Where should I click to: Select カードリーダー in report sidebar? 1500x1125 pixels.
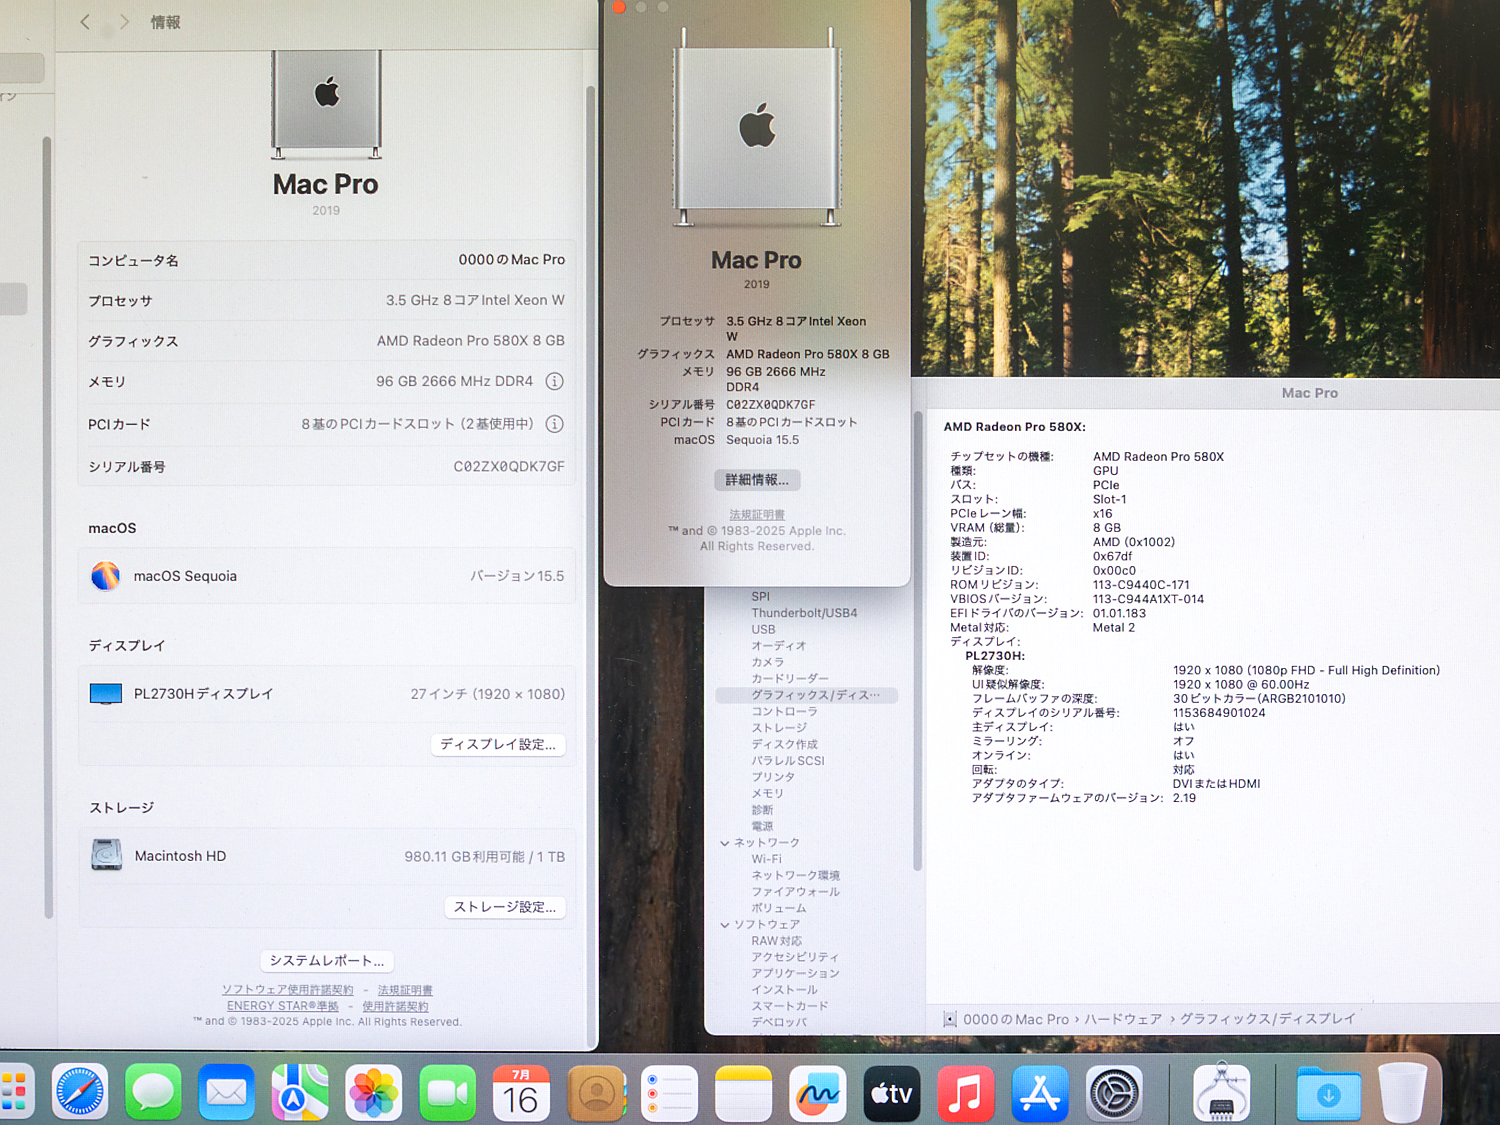coord(789,678)
